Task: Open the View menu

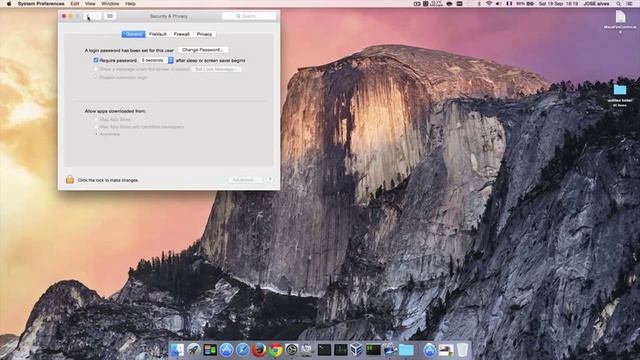Action: pyautogui.click(x=90, y=4)
